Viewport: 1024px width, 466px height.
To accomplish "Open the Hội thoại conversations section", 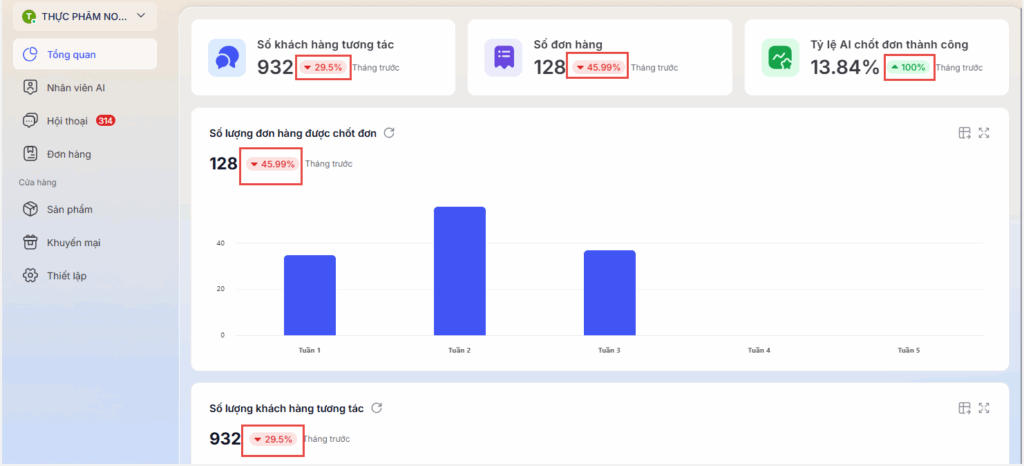I will (67, 121).
